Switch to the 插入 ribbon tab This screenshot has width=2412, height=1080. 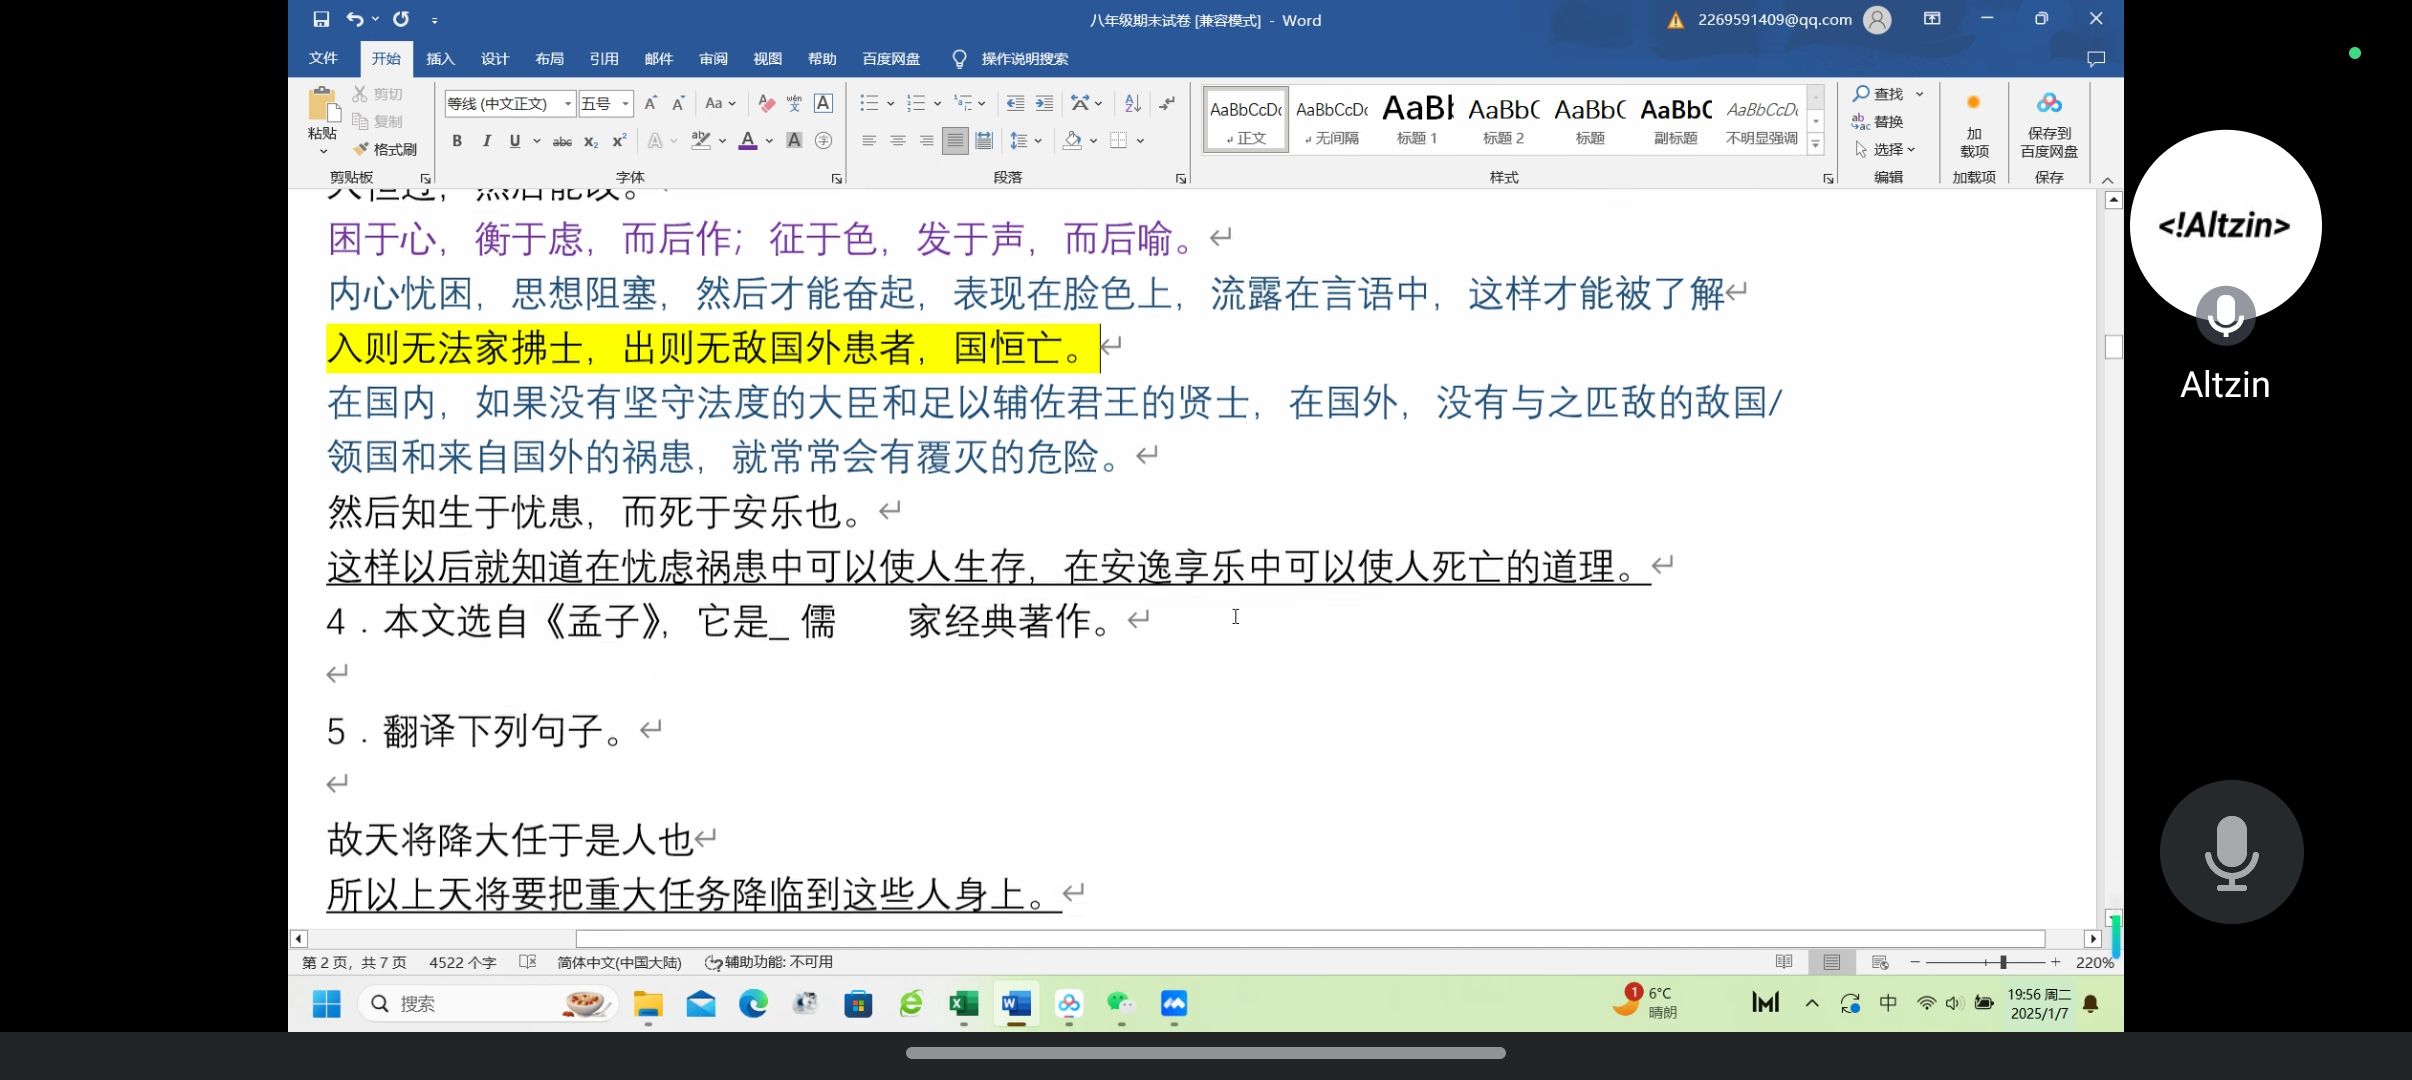(440, 59)
